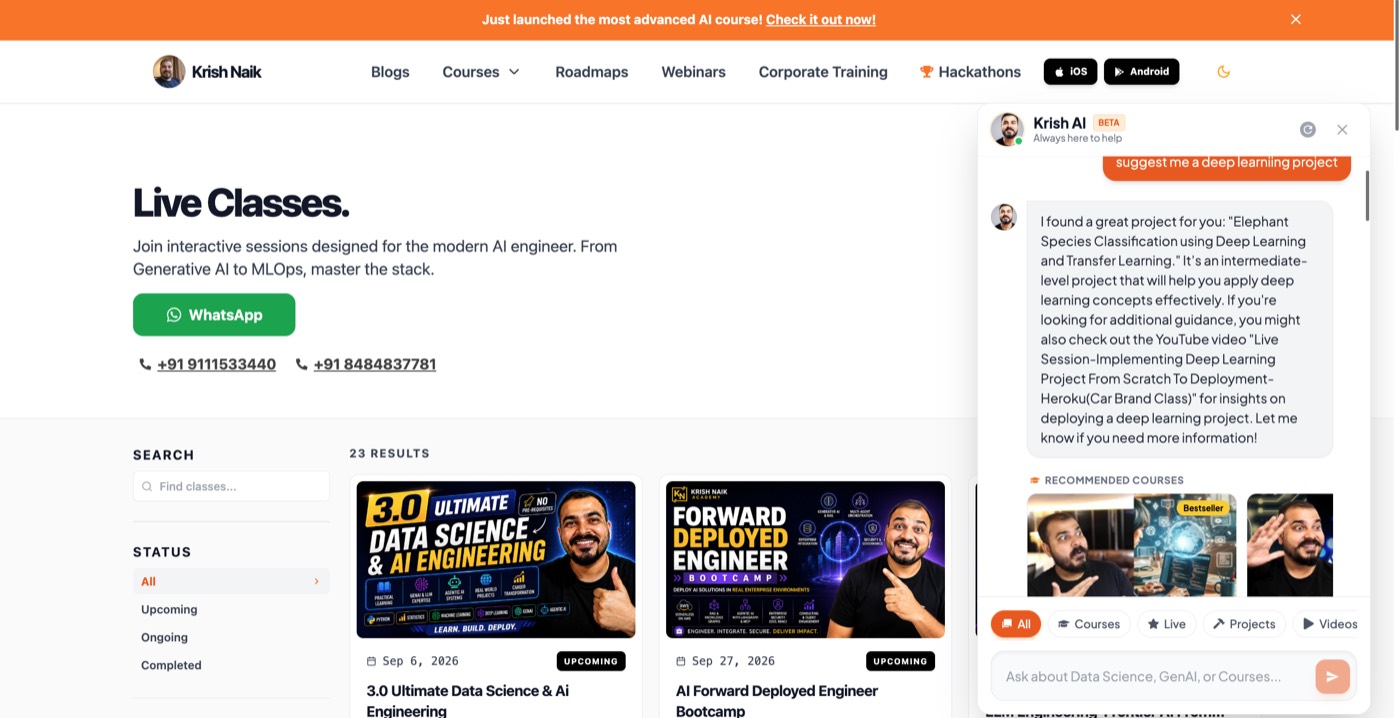Go to Roadmaps page

[x=592, y=72]
